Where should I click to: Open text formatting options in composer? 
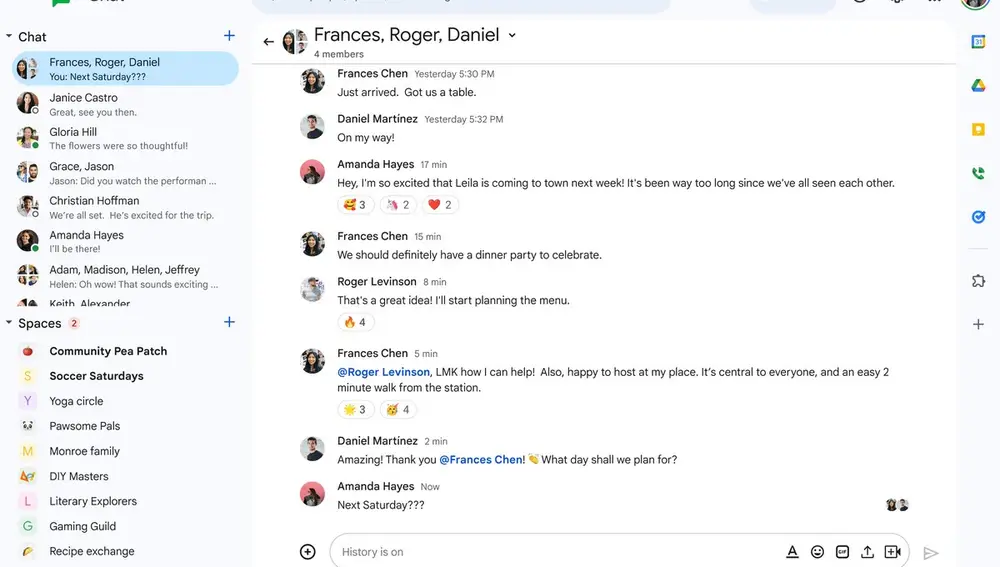792,552
